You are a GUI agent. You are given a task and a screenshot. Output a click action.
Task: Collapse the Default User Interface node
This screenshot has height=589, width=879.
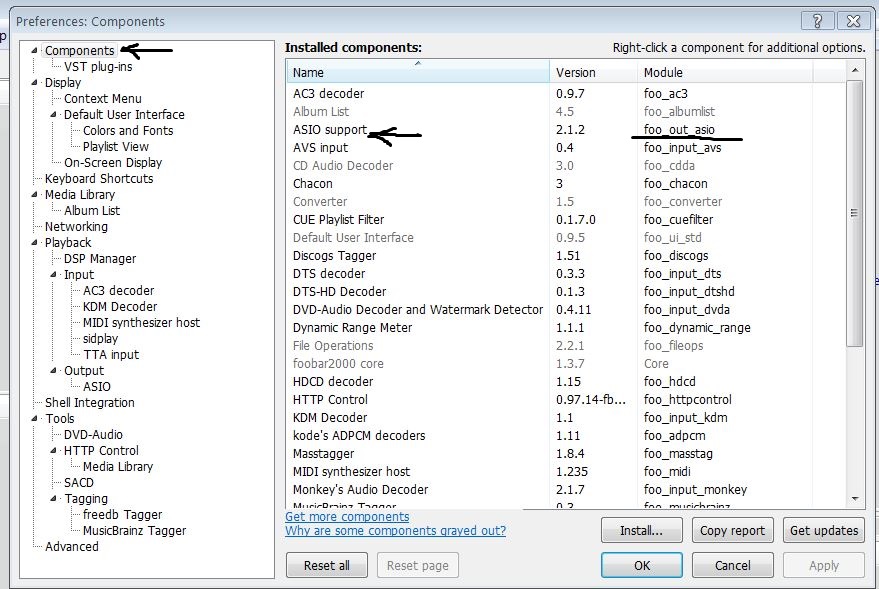pyautogui.click(x=53, y=114)
